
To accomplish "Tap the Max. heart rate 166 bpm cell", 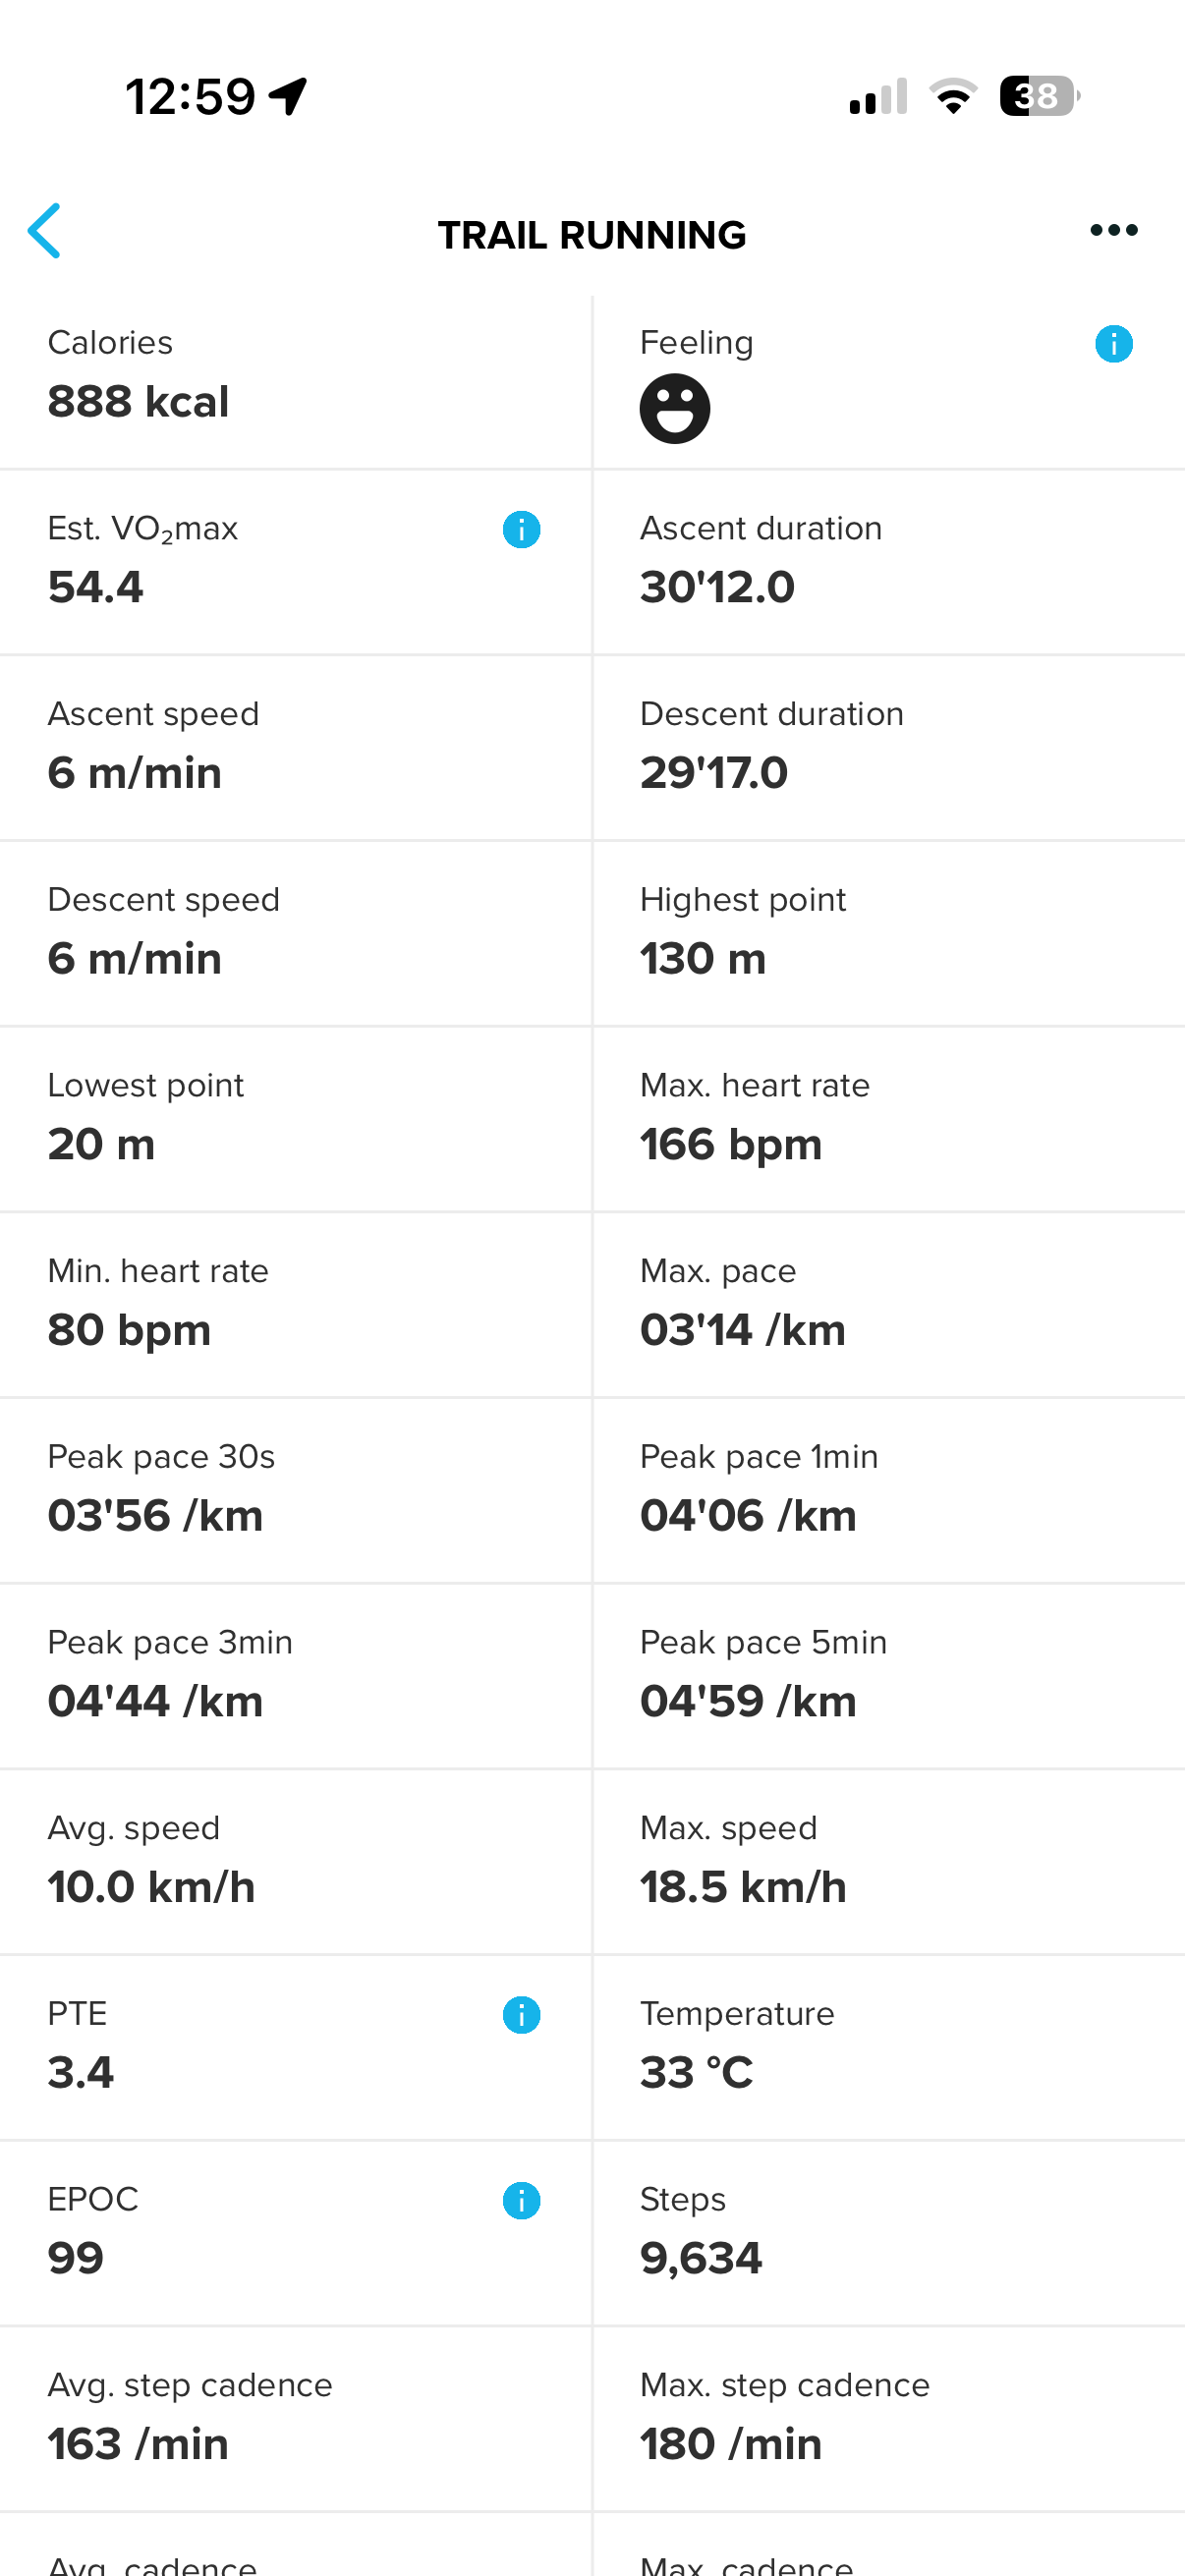I will point(888,1118).
